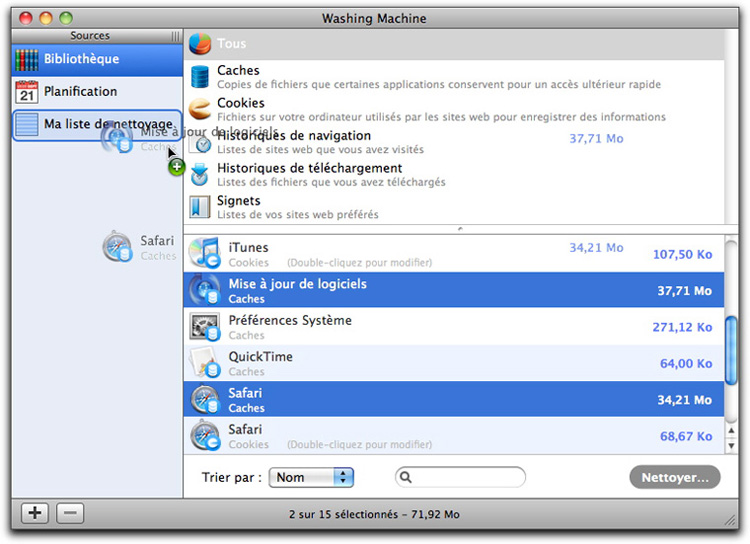Click the window zoom button

point(66,18)
